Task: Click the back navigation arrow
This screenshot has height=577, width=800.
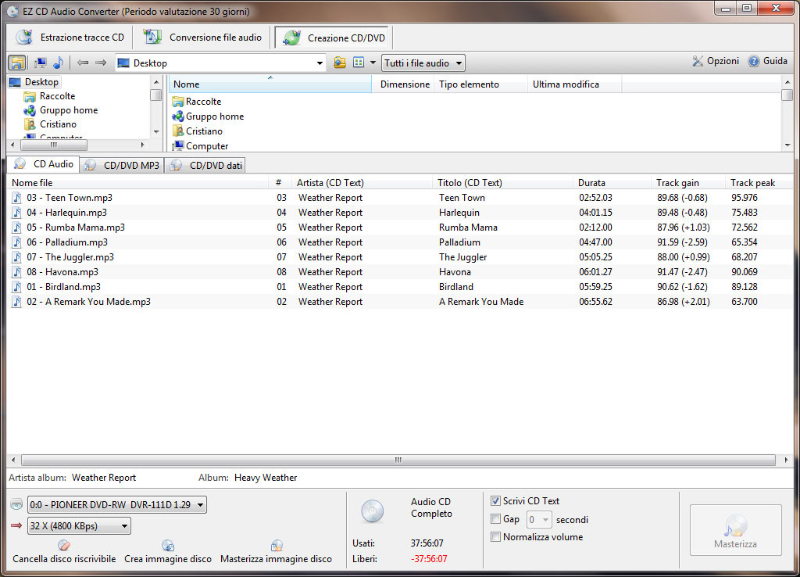Action: click(x=82, y=63)
